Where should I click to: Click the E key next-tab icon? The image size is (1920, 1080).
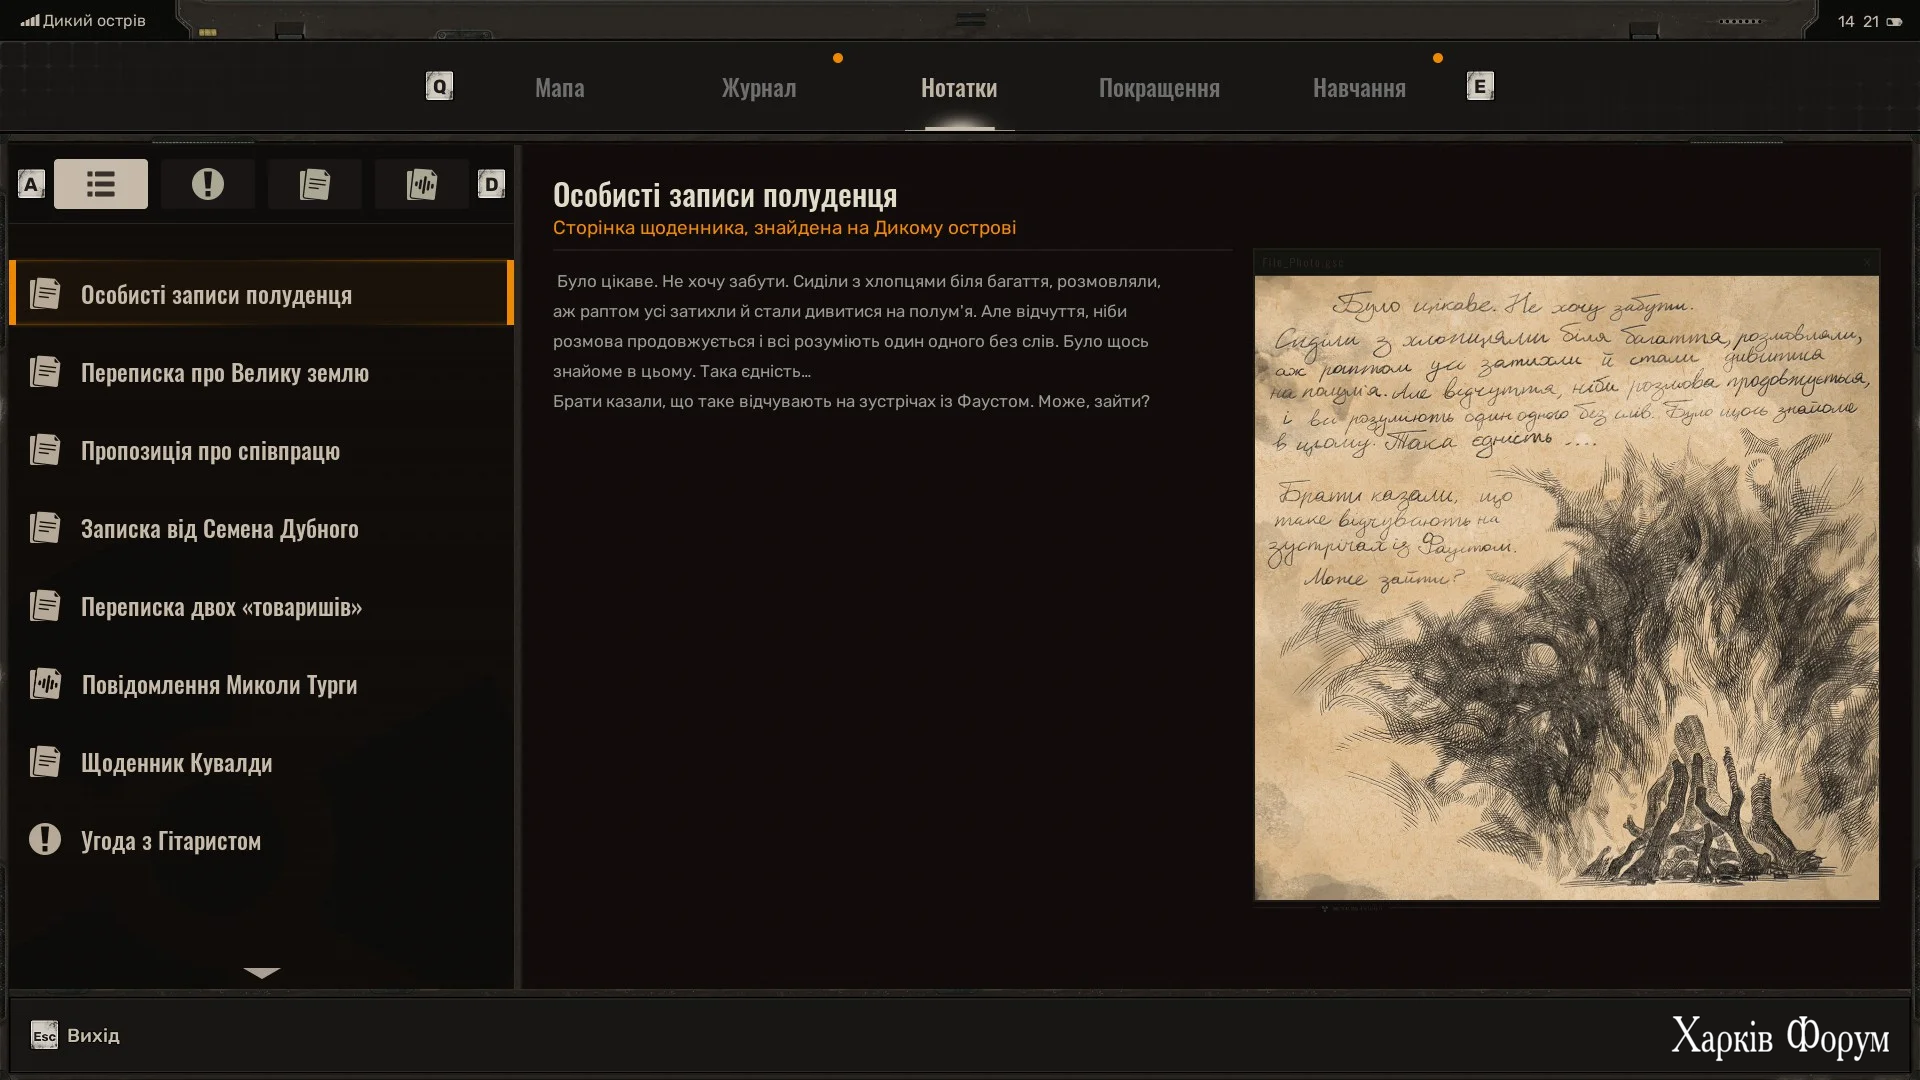point(1480,86)
